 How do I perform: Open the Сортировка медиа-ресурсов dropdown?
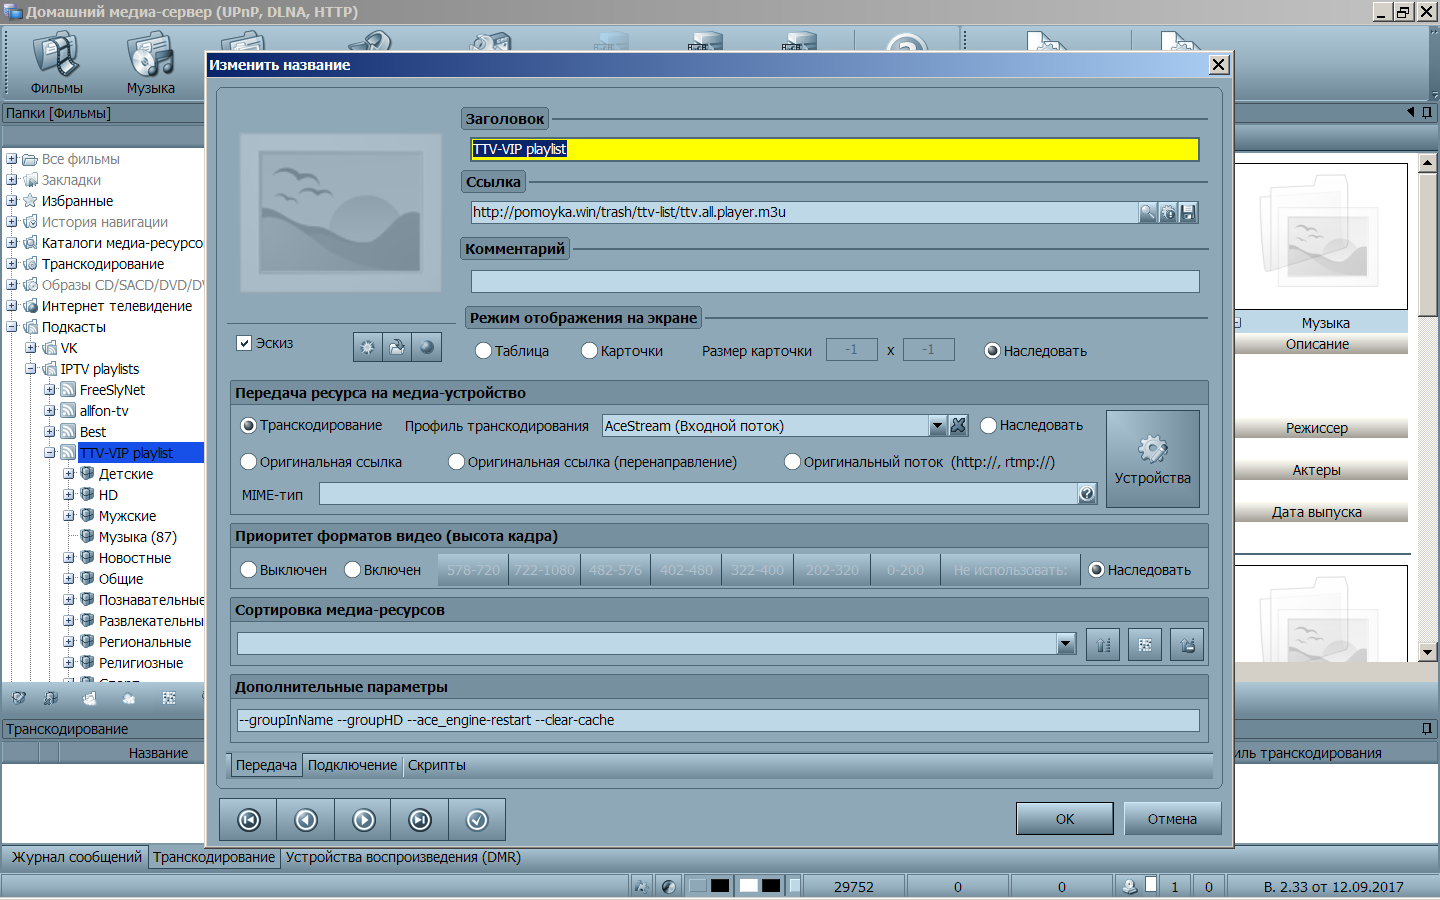point(1066,645)
